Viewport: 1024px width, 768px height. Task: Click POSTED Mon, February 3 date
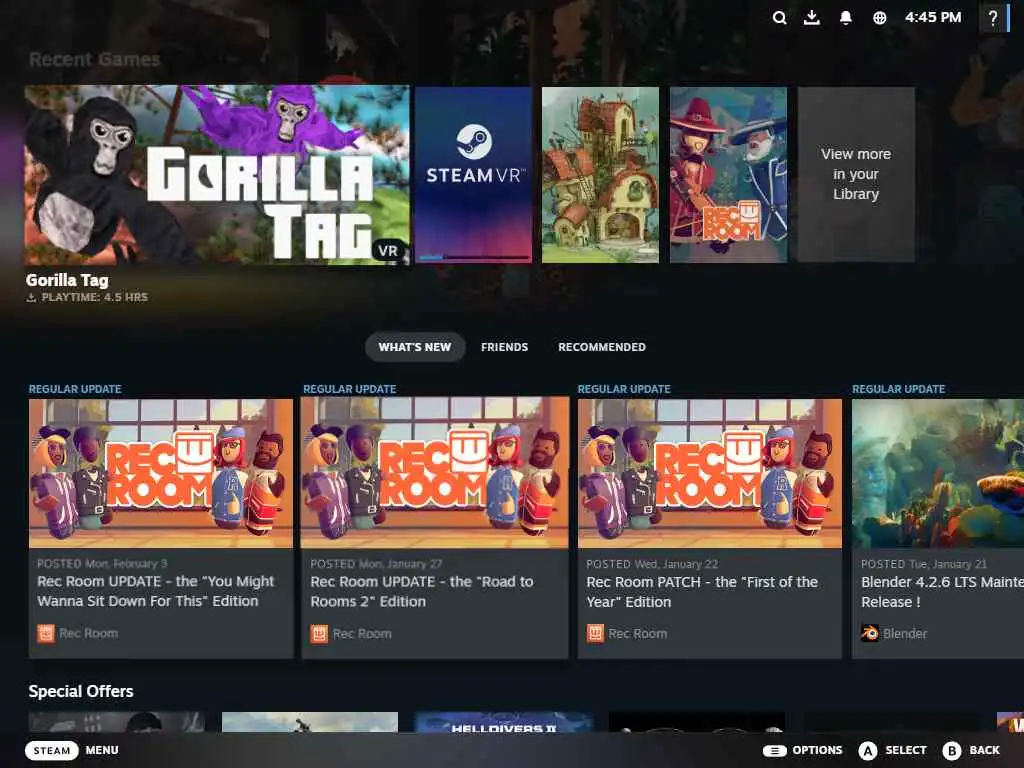point(103,564)
